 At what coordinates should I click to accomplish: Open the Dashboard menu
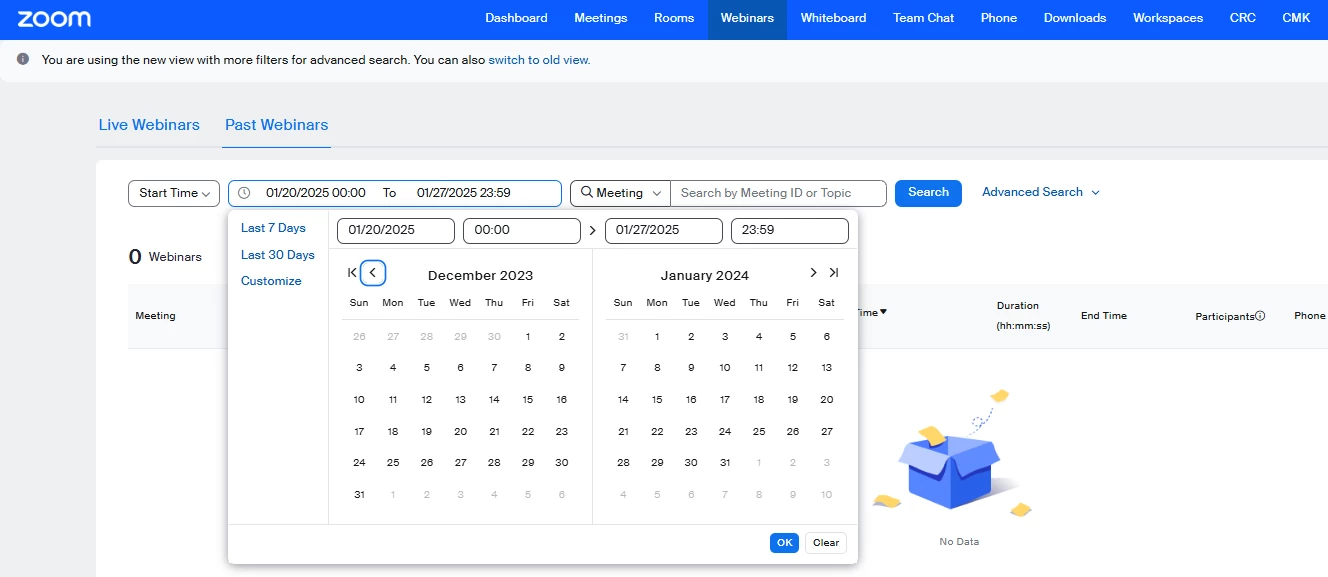pyautogui.click(x=516, y=18)
